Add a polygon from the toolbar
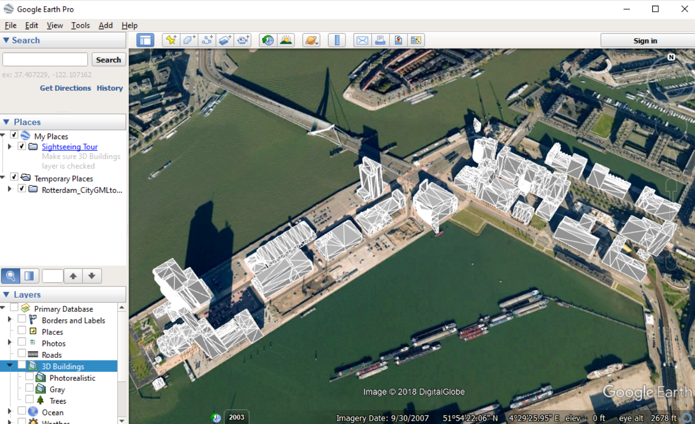This screenshot has width=695, height=424. (x=188, y=40)
